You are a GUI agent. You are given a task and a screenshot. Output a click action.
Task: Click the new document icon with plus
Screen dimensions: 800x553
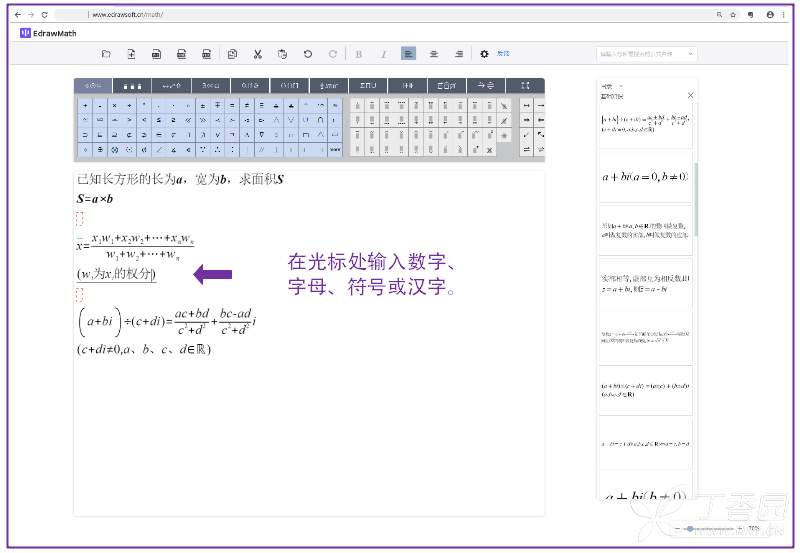pos(131,54)
